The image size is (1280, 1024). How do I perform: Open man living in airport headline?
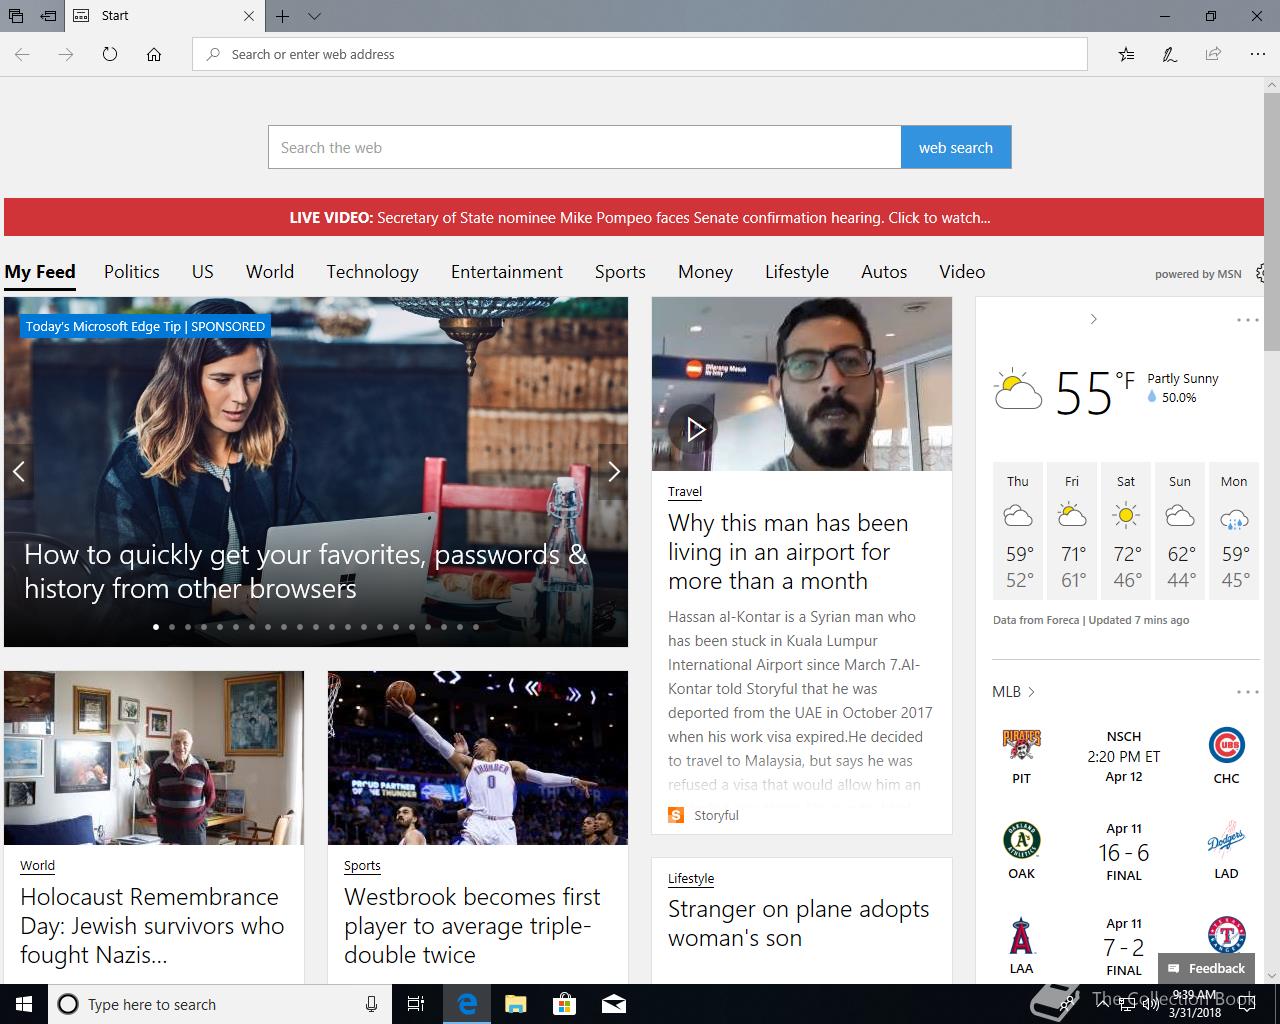click(788, 552)
